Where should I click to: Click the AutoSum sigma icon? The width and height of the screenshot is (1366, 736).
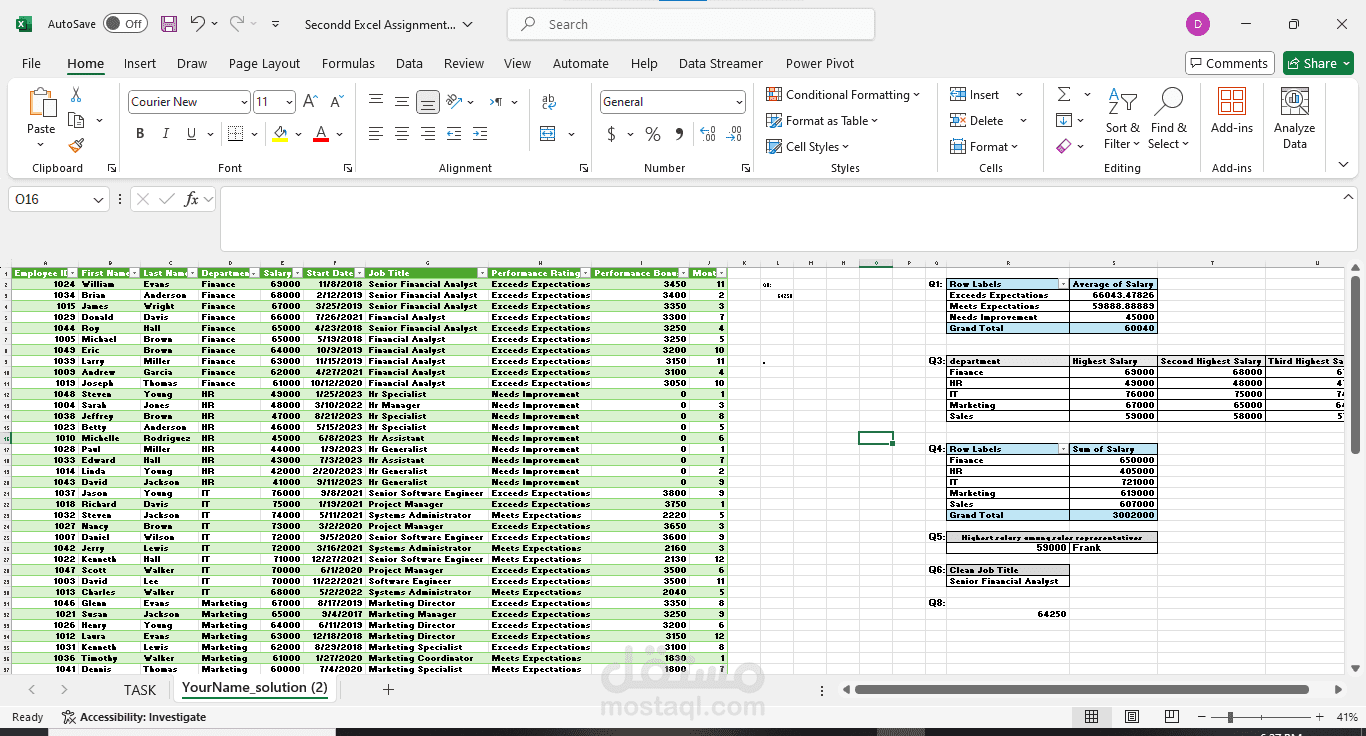[x=1064, y=94]
